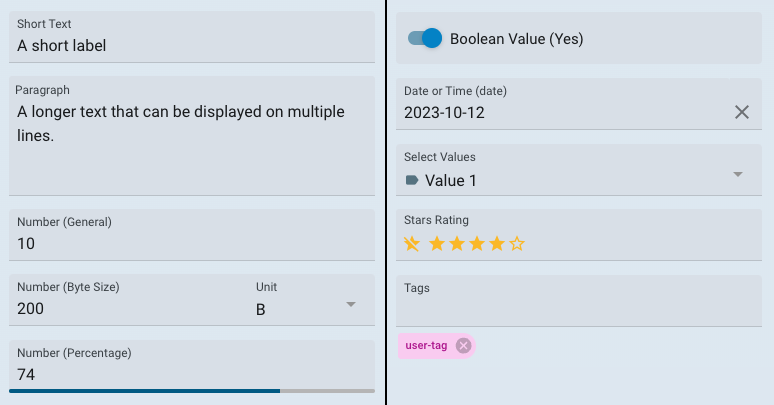Set rating to two stars
The width and height of the screenshot is (774, 405).
pyautogui.click(x=457, y=243)
